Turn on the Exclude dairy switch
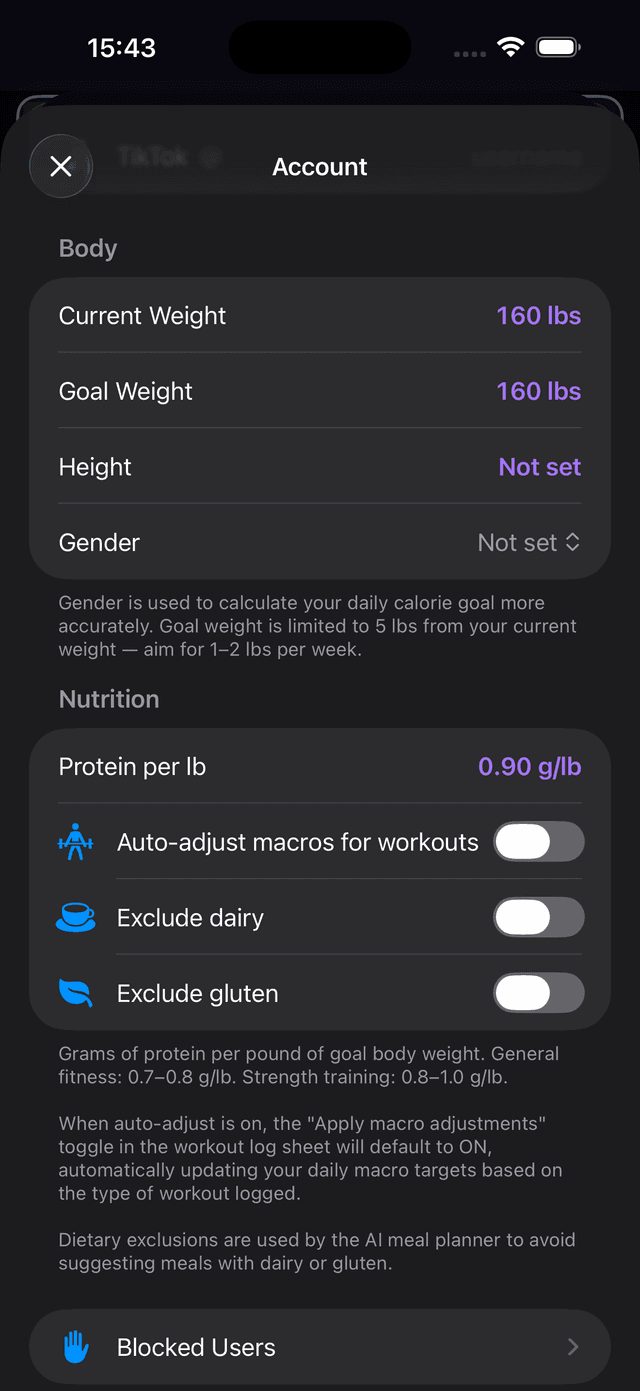Image resolution: width=640 pixels, height=1391 pixels. [539, 917]
